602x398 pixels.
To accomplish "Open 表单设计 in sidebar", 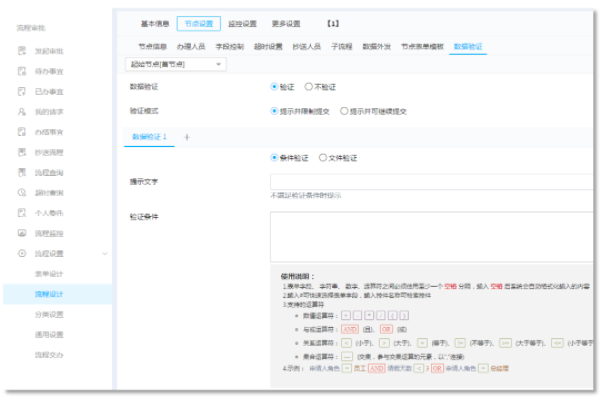I will pos(49,274).
